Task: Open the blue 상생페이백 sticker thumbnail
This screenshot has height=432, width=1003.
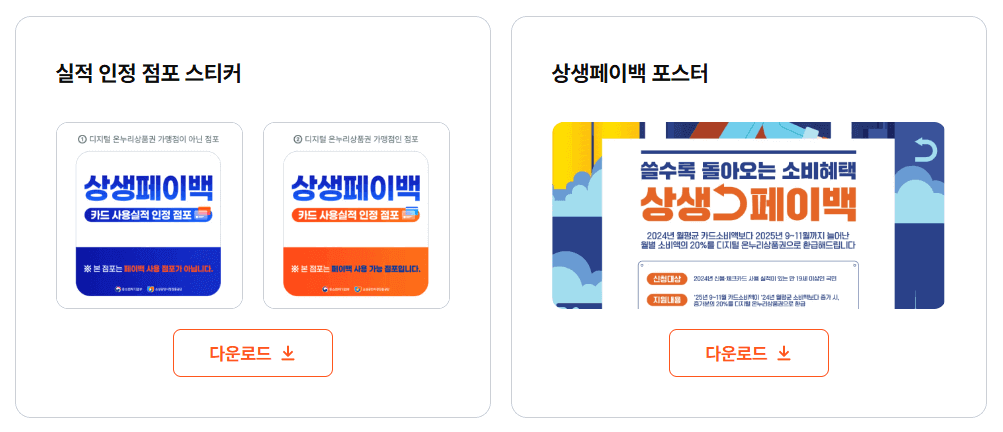Action: (x=148, y=223)
